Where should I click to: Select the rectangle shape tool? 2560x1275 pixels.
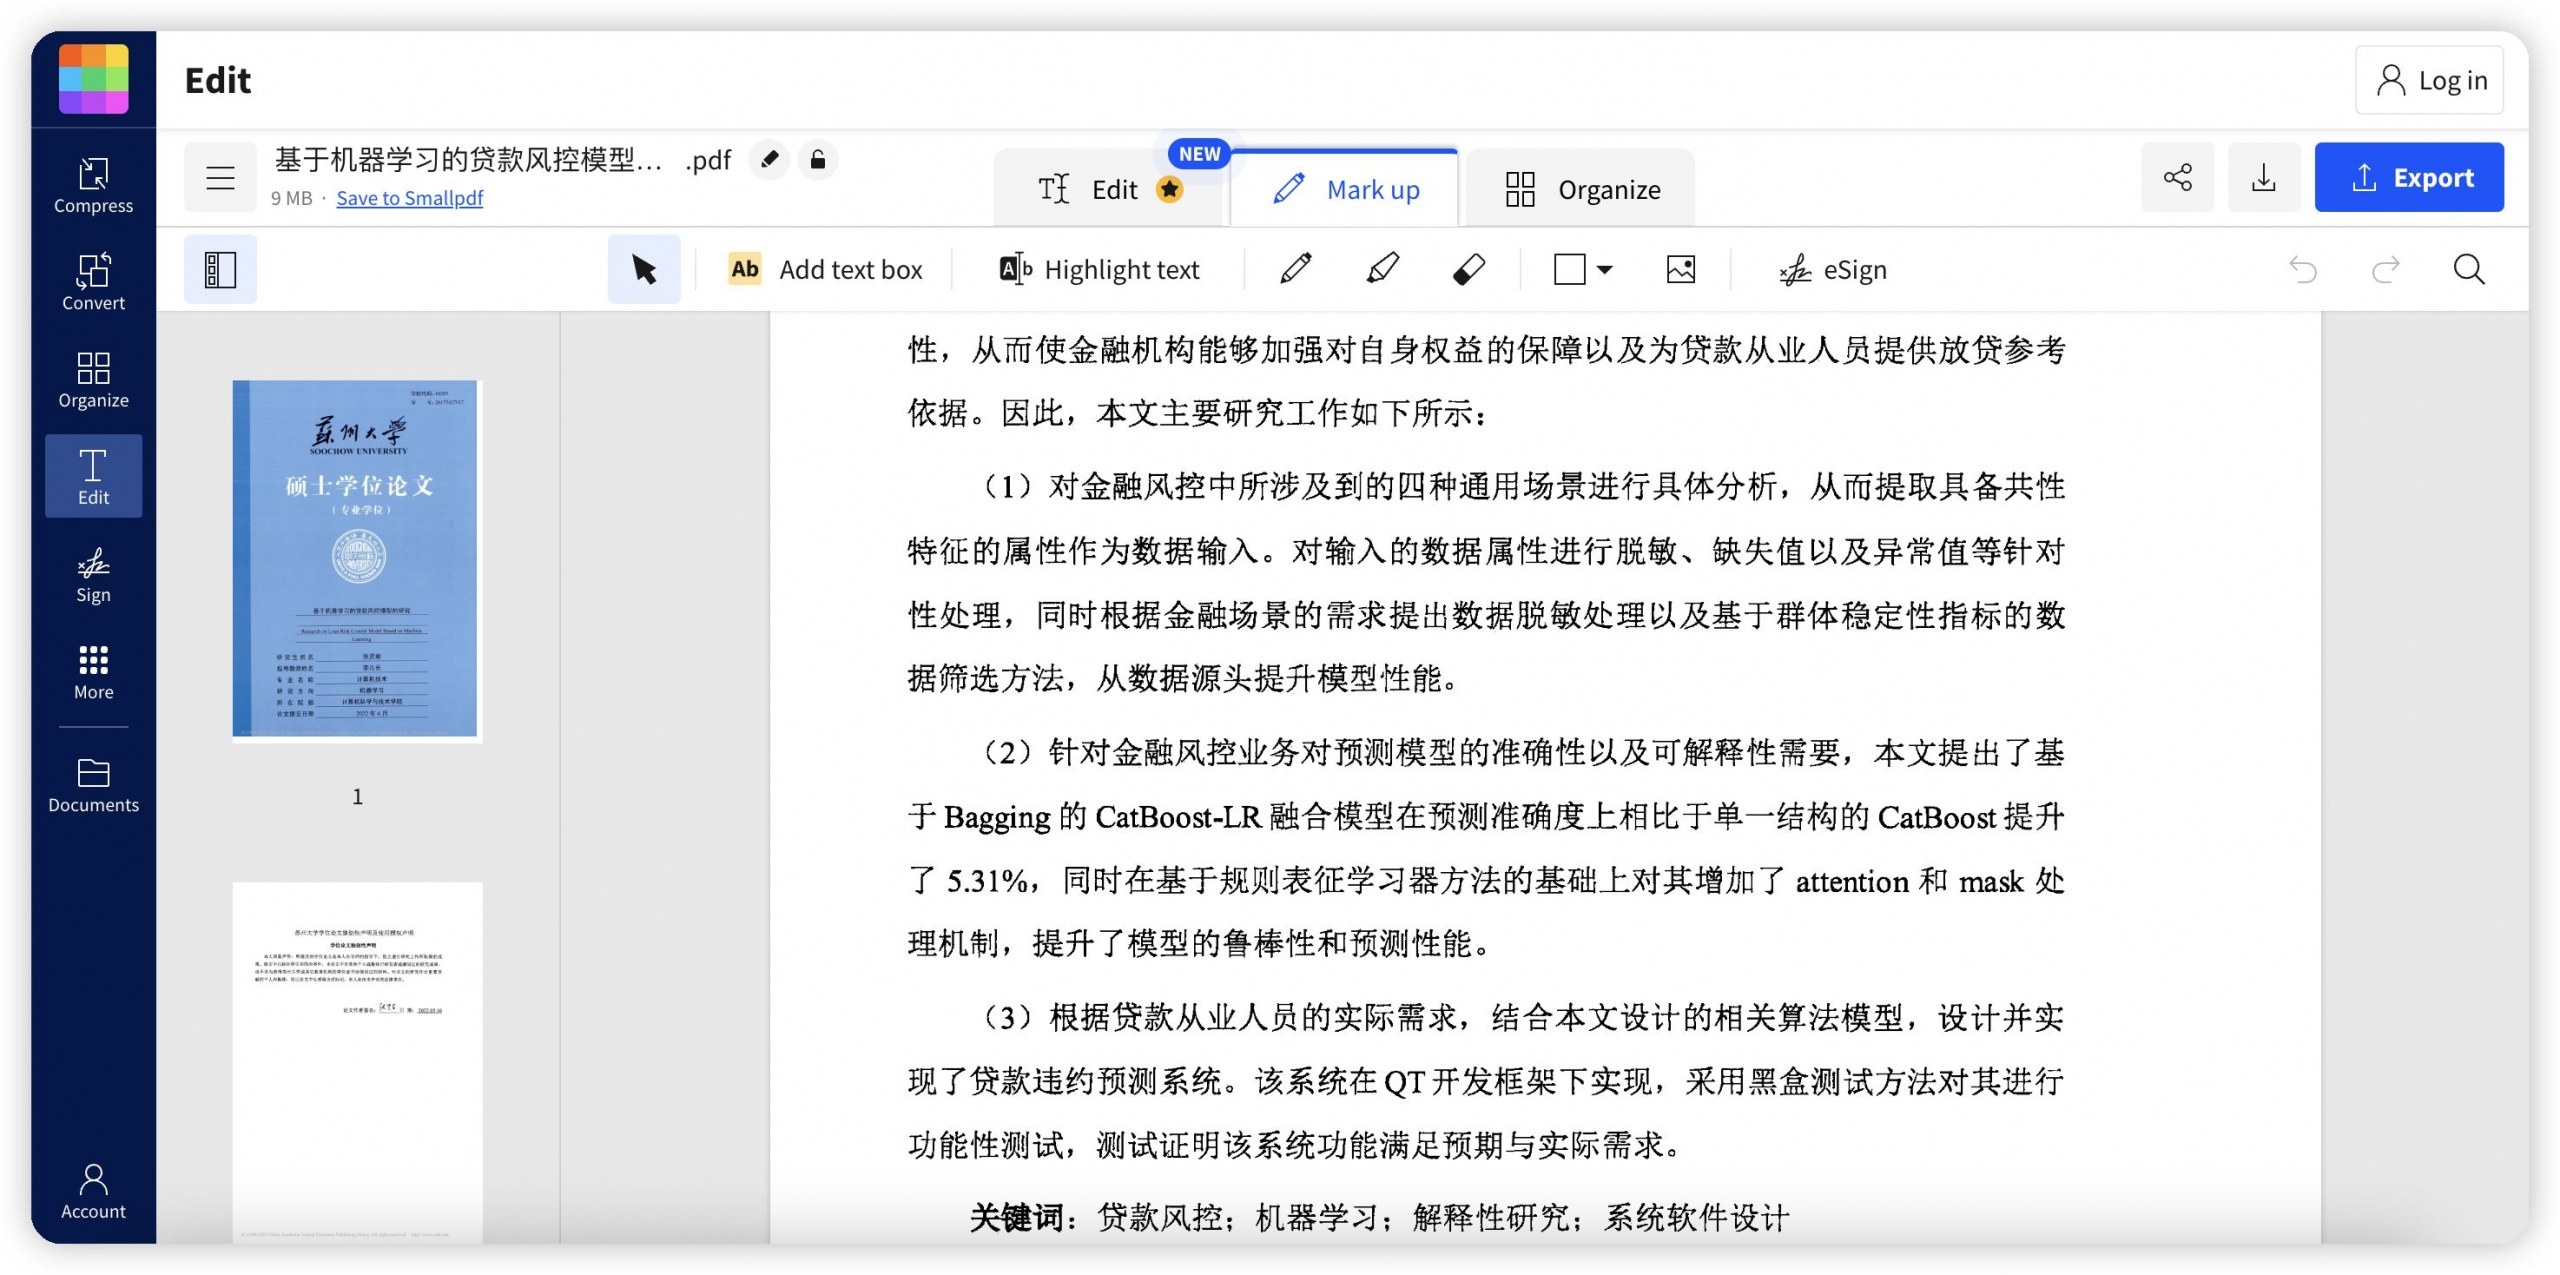pyautogui.click(x=1569, y=270)
